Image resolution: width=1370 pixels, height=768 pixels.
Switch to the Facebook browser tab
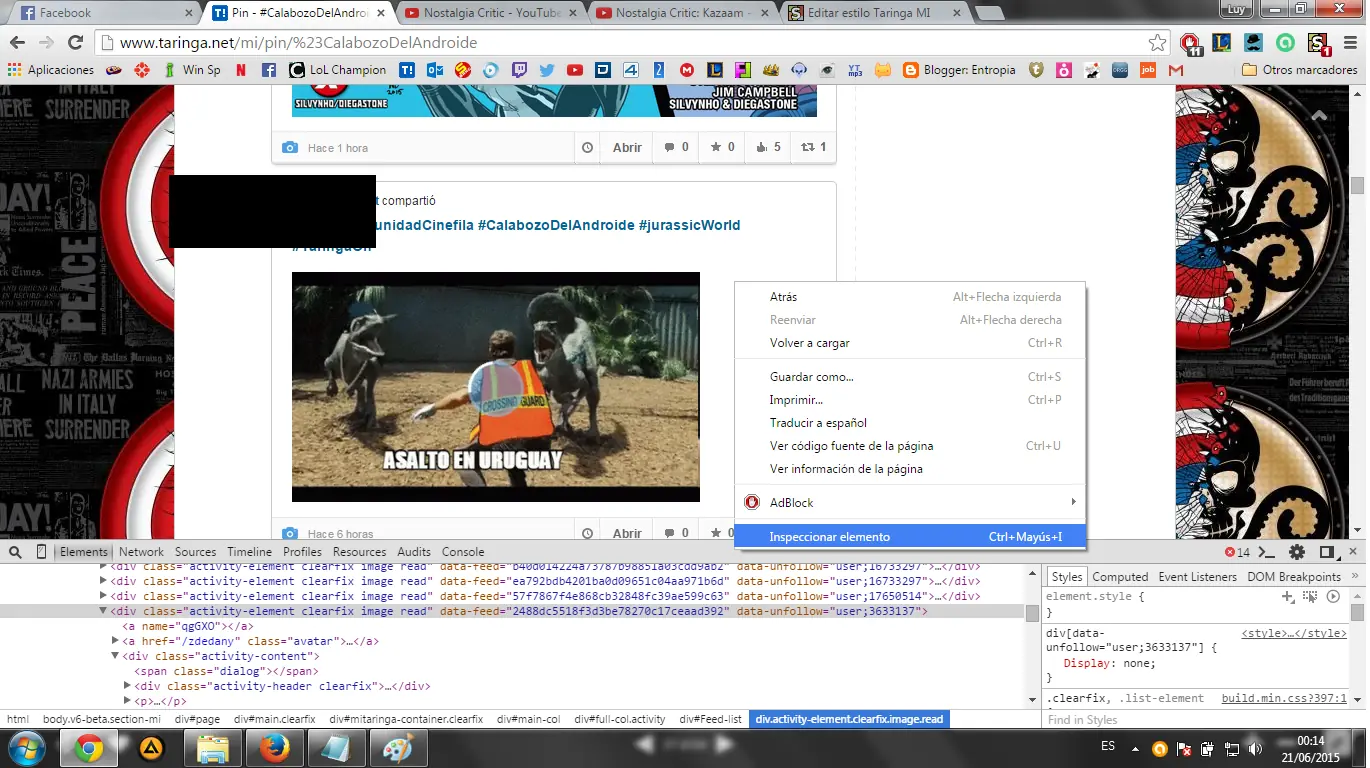pyautogui.click(x=104, y=13)
